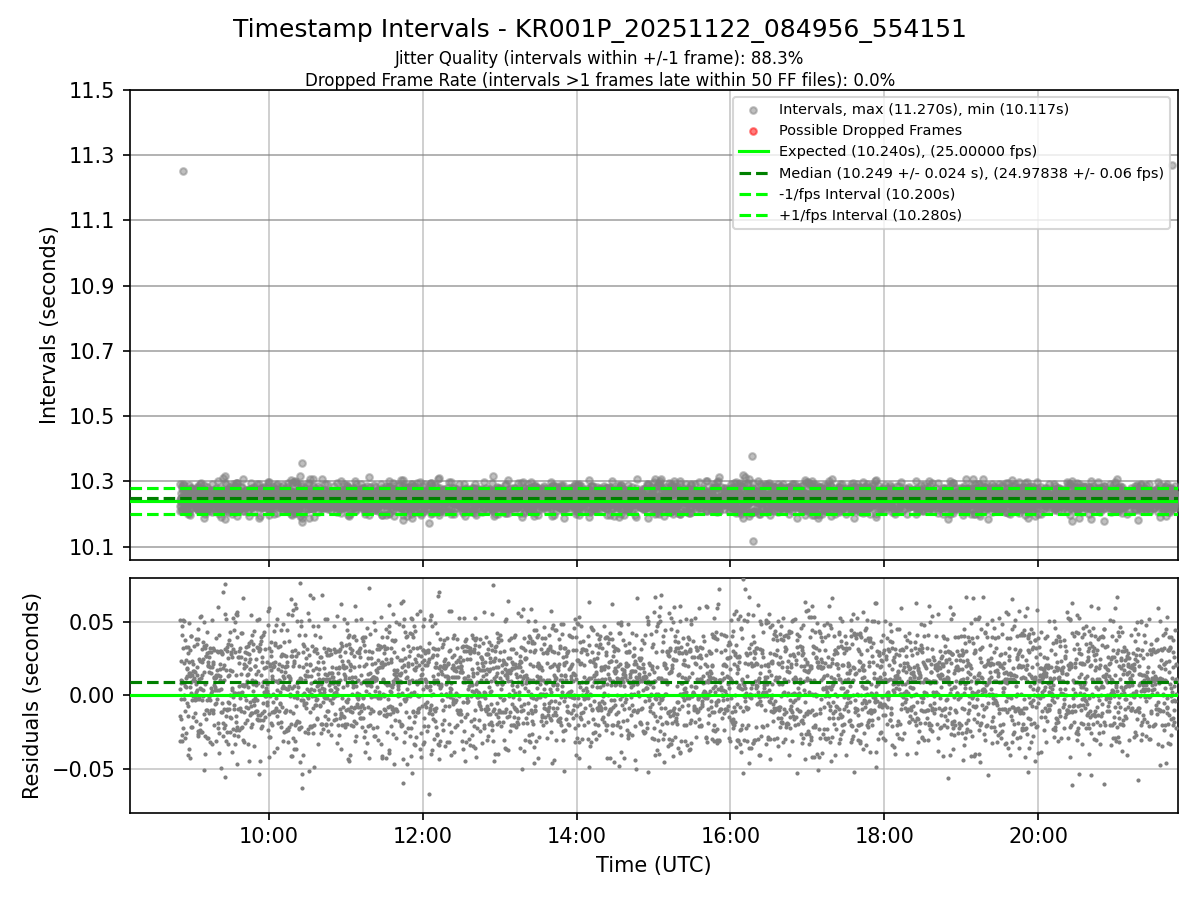This screenshot has height=900, width=1200.
Task: Click the "Intervals (seconds)" y-axis label
Action: (x=49, y=325)
